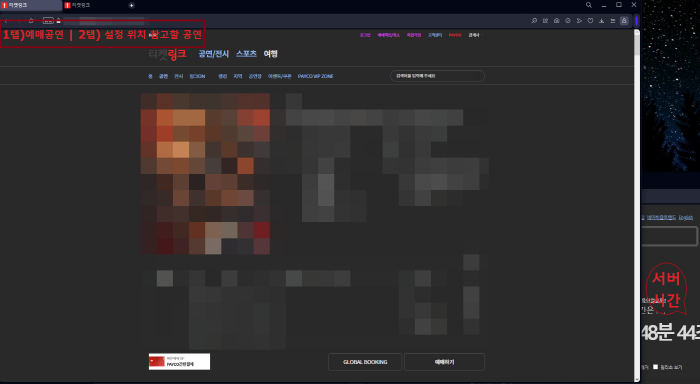Click the 공연 submenu link

coord(163,76)
